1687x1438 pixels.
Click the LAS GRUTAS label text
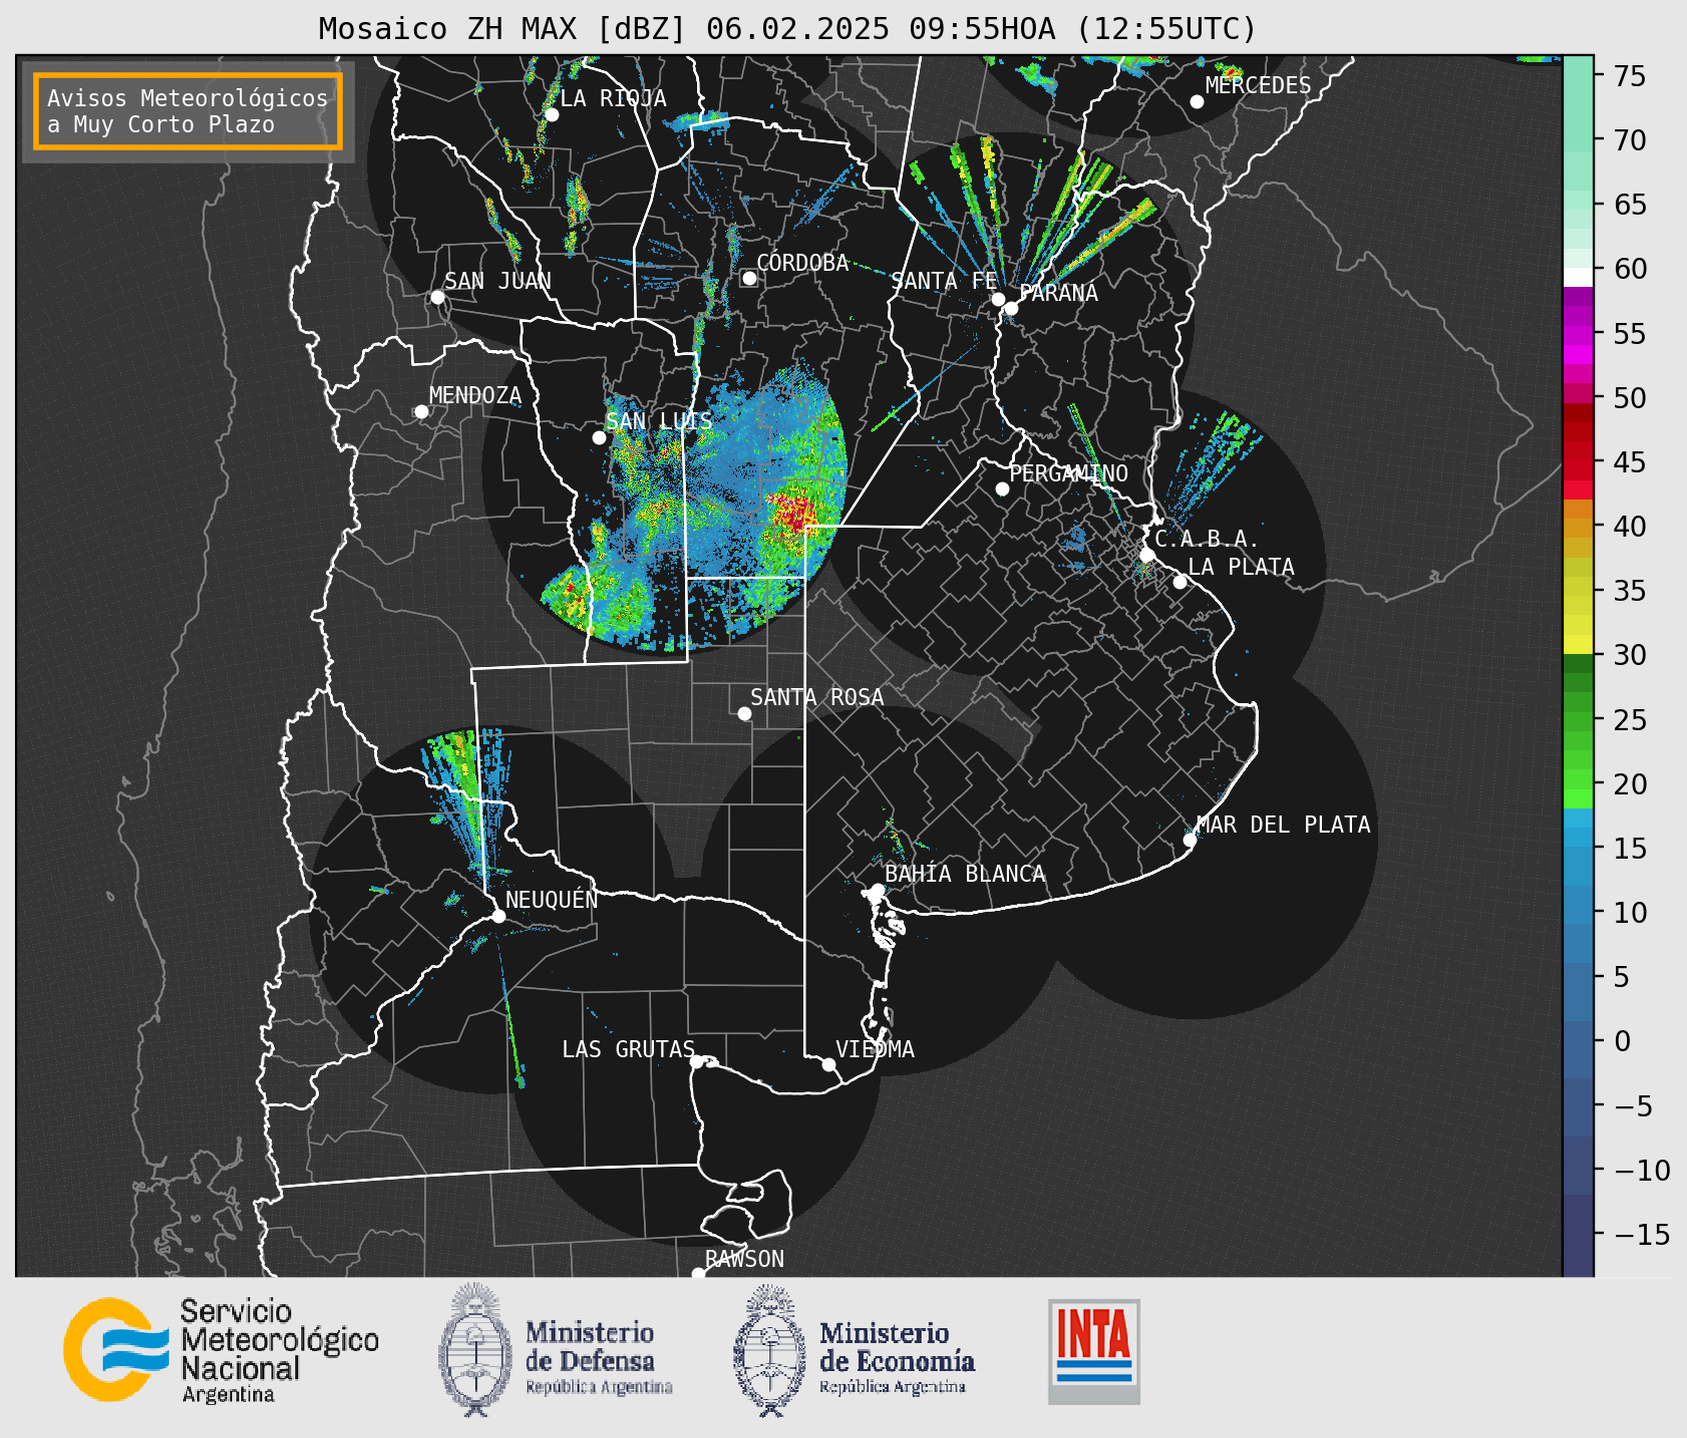coord(628,1050)
